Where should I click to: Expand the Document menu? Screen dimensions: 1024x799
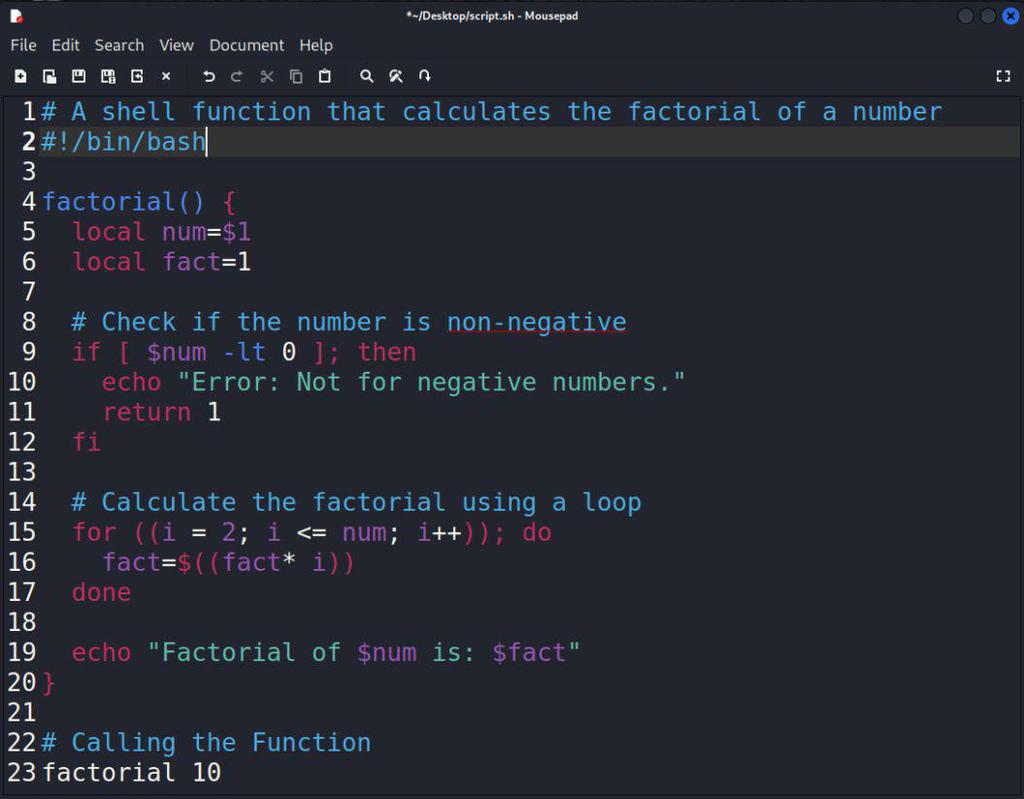pos(246,45)
